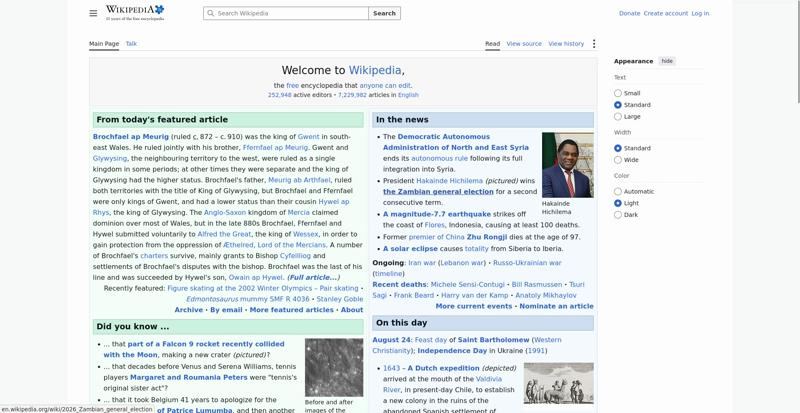The image size is (800, 413).
Task: Open the Russo-Ukrainian war link
Action: [527, 263]
